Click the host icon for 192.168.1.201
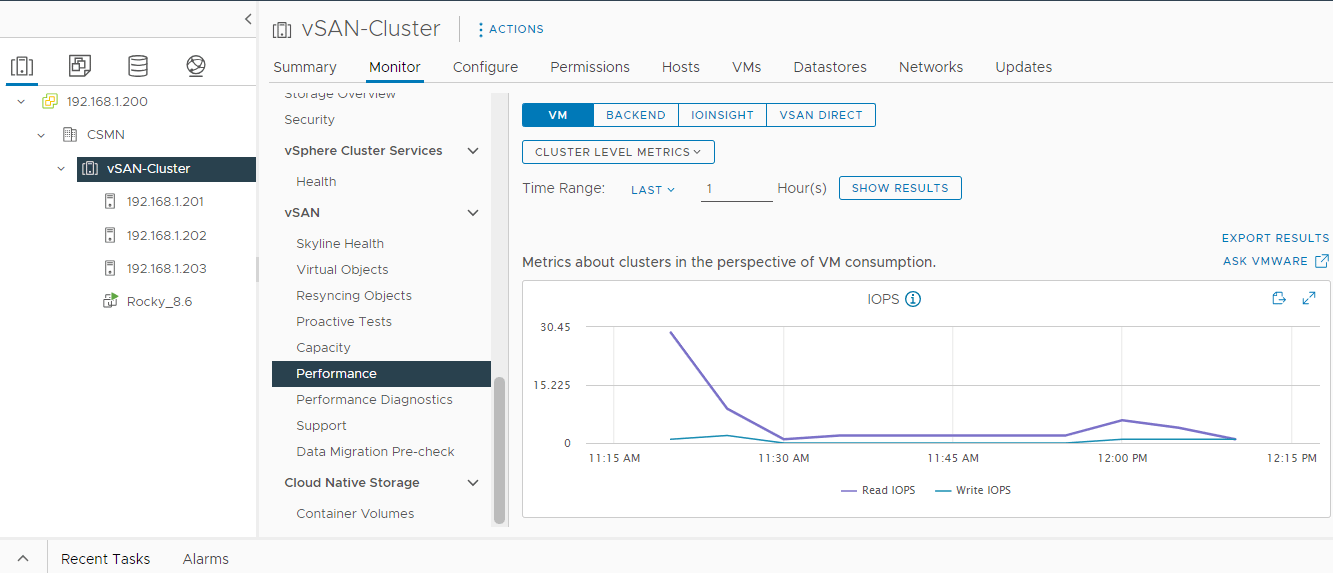Image resolution: width=1333 pixels, height=573 pixels. coord(110,201)
